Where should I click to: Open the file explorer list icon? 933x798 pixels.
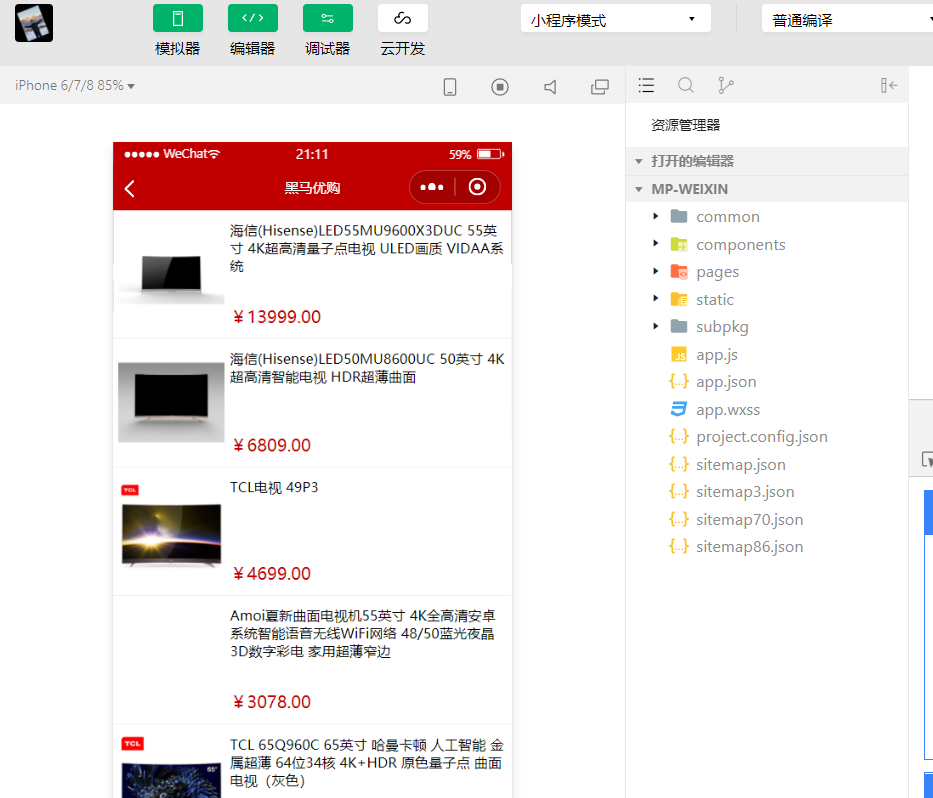[646, 85]
